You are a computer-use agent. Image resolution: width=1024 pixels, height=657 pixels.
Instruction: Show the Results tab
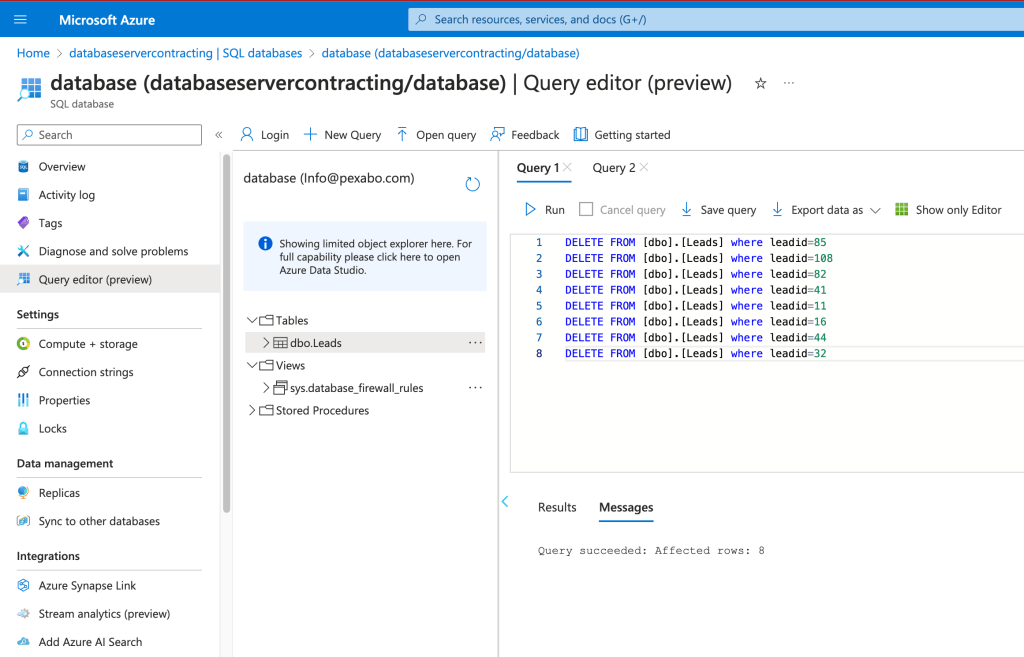[557, 507]
